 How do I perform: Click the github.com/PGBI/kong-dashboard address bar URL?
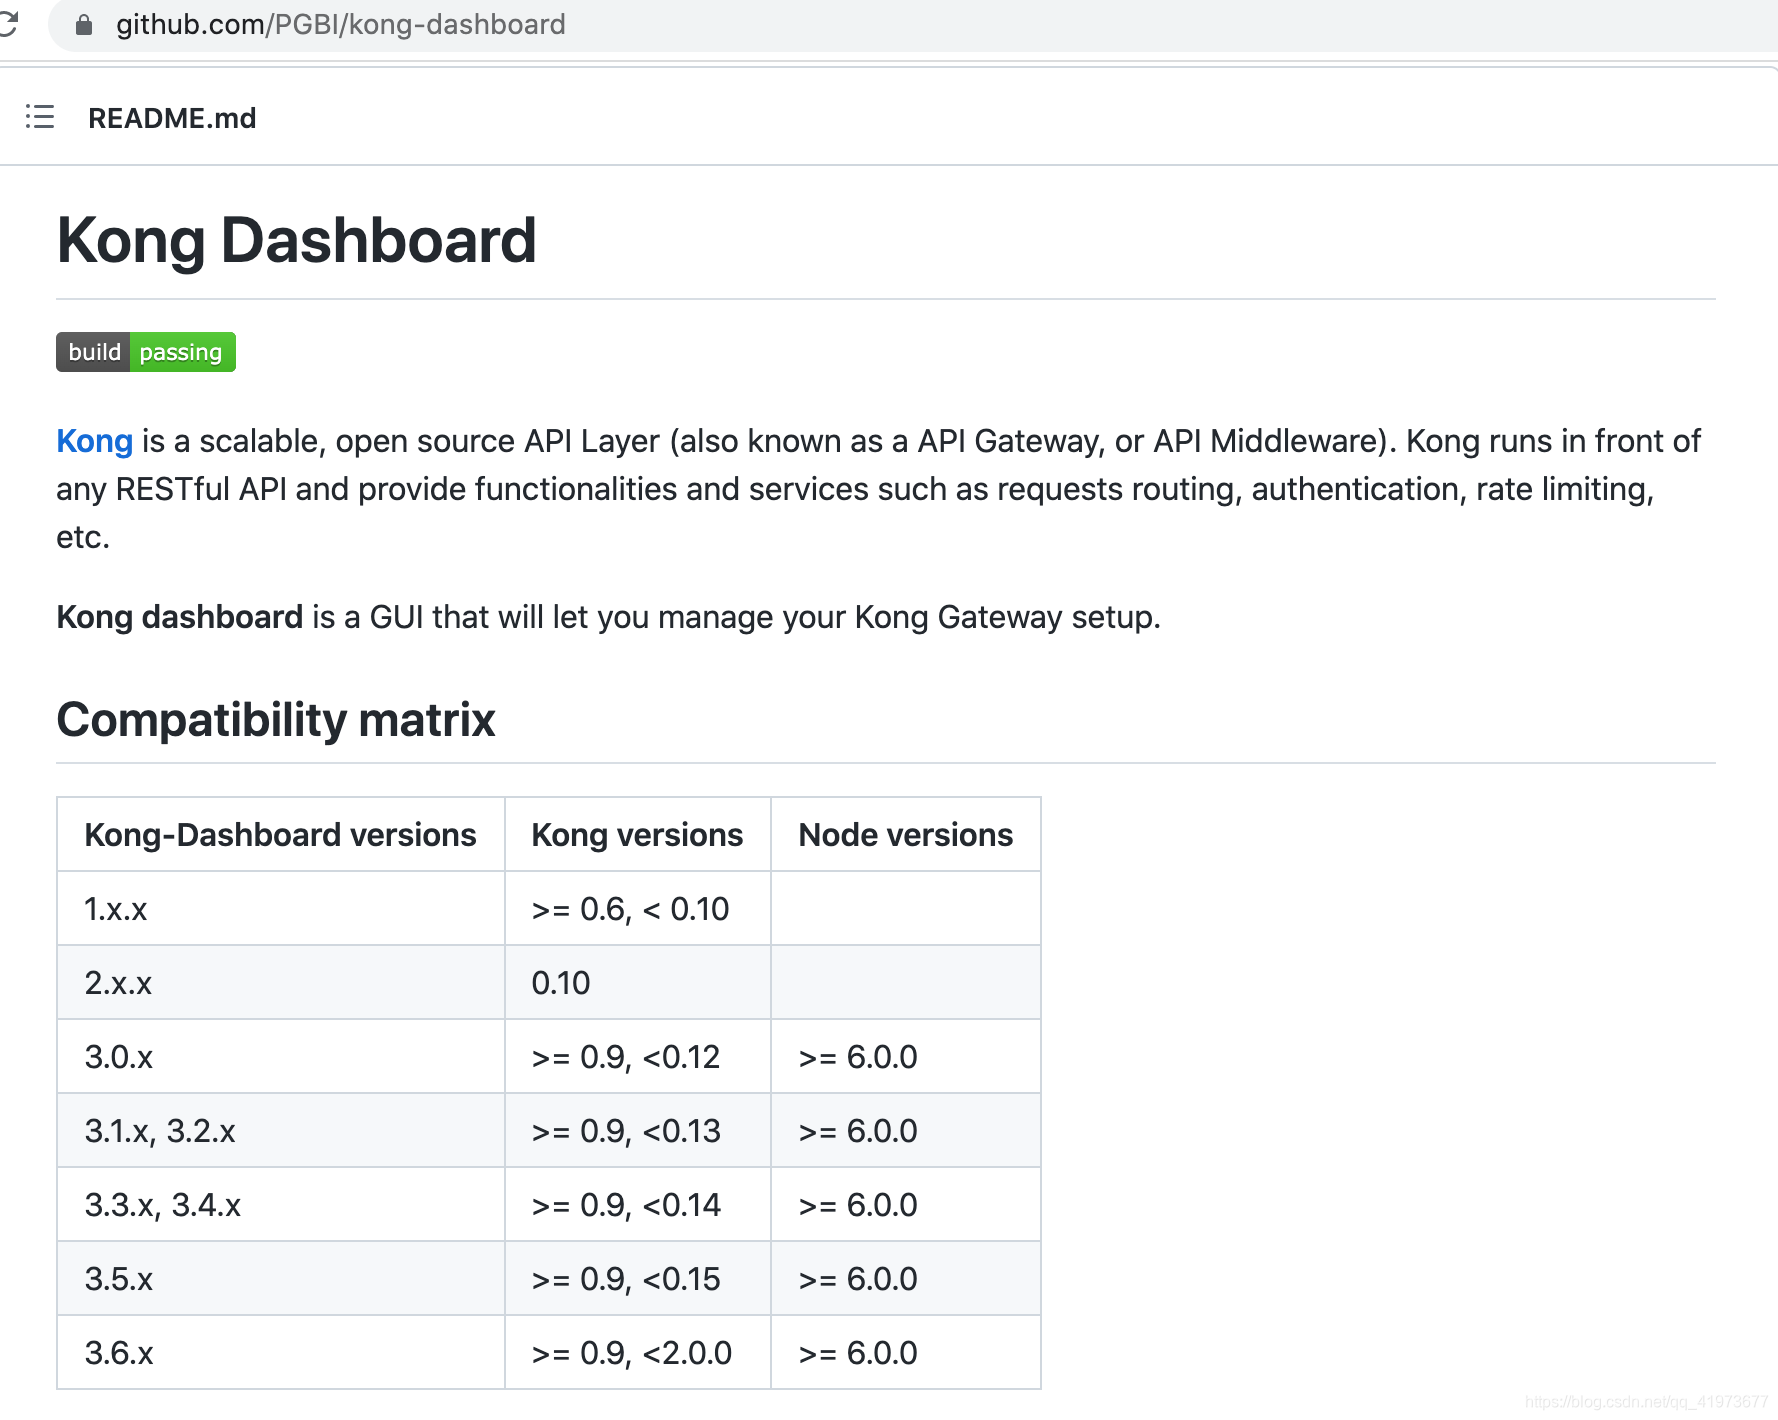[340, 24]
